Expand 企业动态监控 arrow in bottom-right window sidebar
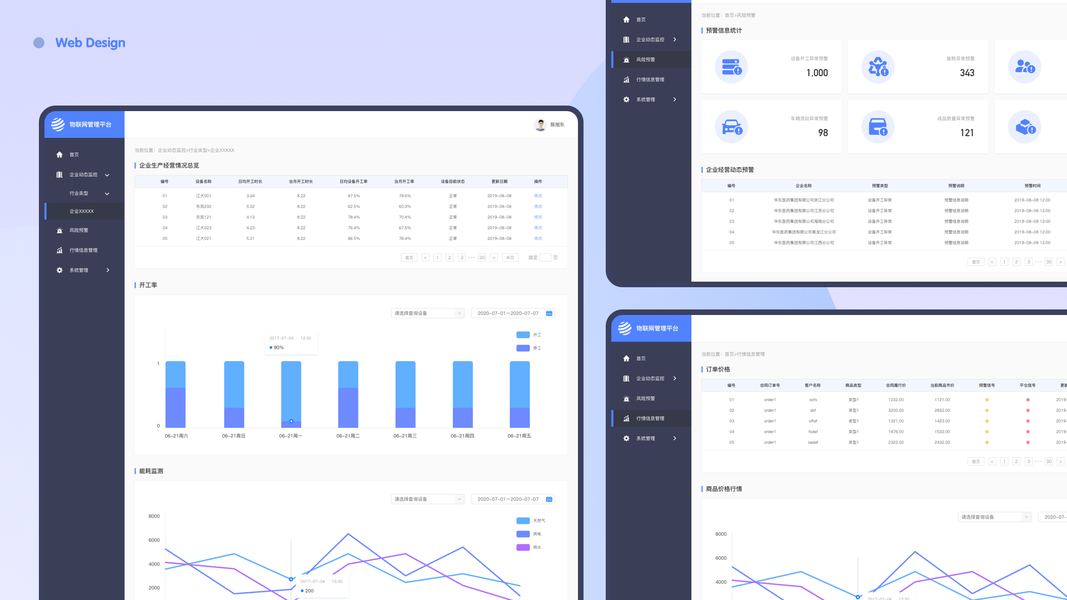Image resolution: width=1067 pixels, height=600 pixels. [x=674, y=378]
